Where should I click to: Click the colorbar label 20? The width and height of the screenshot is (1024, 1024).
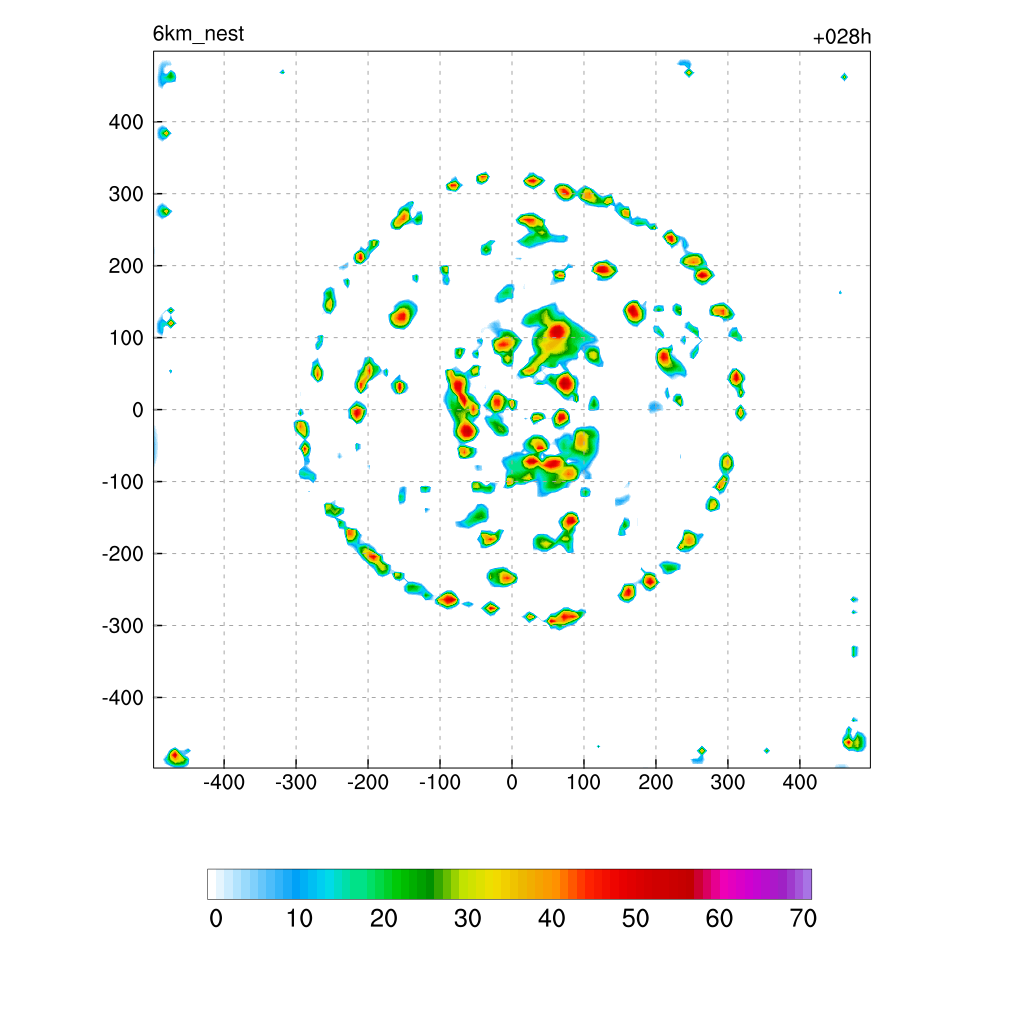[x=383, y=919]
